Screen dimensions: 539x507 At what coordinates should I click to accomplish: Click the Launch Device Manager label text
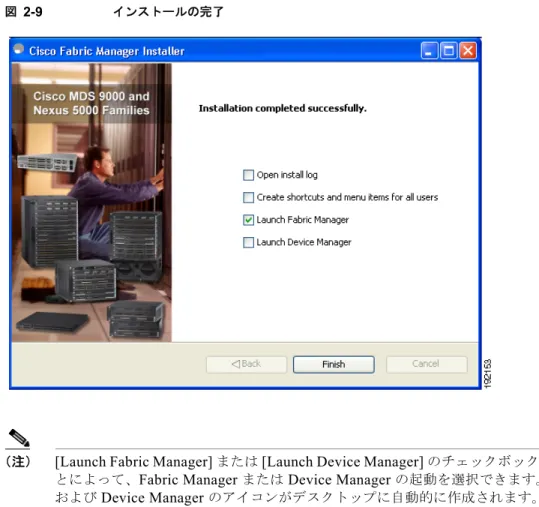tap(304, 242)
